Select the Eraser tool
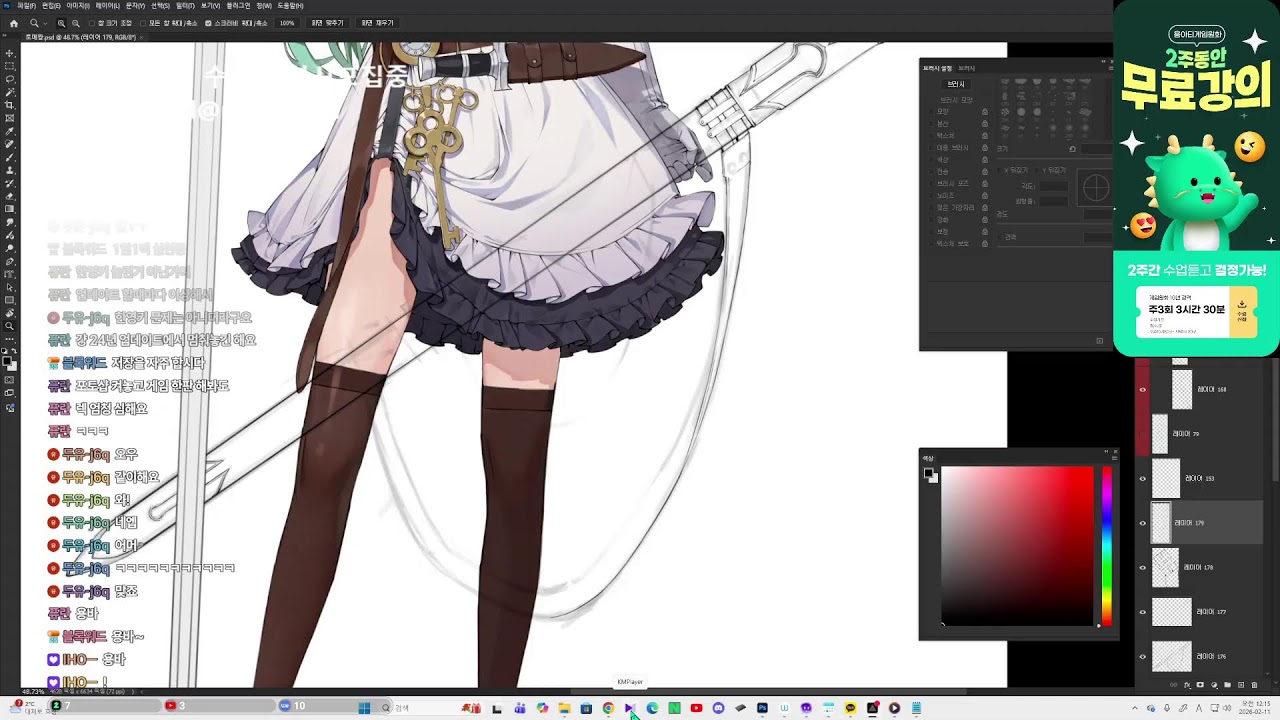 pos(10,196)
